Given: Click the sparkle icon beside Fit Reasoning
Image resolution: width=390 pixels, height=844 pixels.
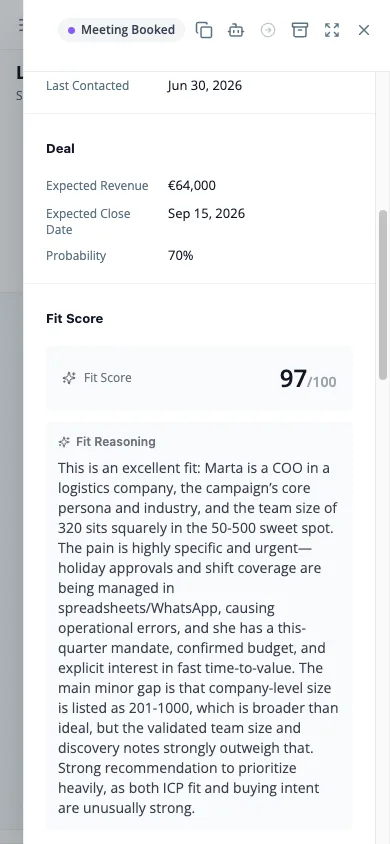Looking at the screenshot, I should point(64,442).
